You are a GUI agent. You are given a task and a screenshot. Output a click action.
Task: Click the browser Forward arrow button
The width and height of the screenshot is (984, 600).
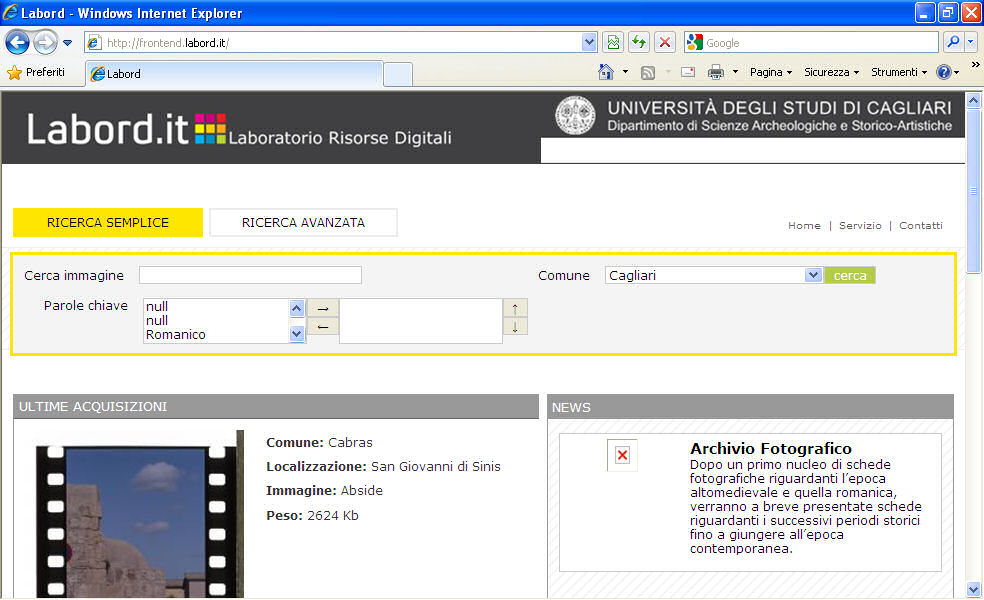click(x=45, y=43)
